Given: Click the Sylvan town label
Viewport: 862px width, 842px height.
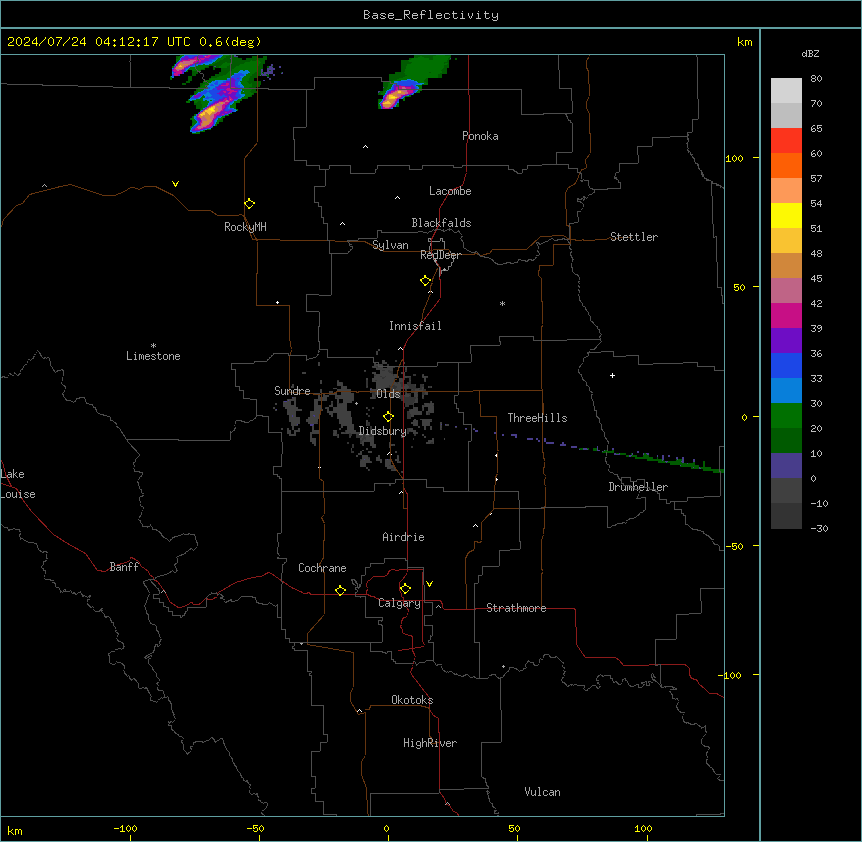Looking at the screenshot, I should pos(390,245).
